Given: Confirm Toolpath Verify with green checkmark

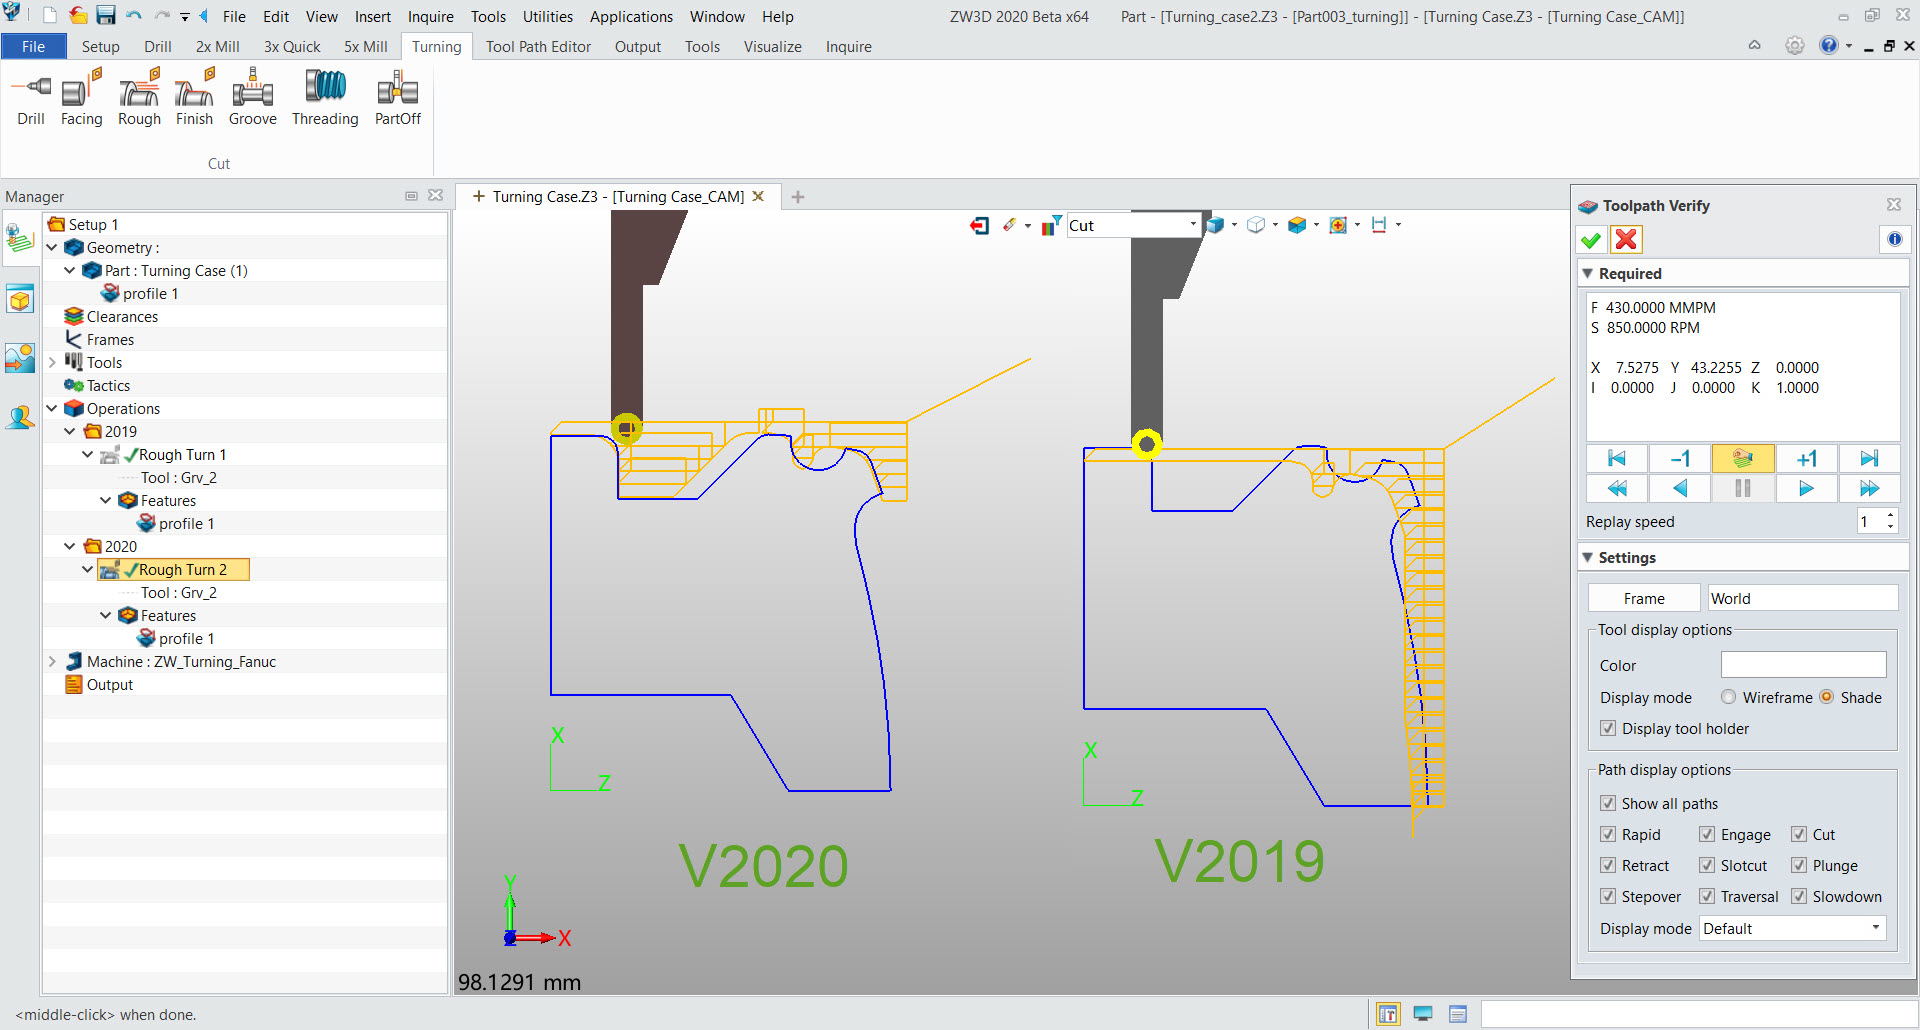Looking at the screenshot, I should pyautogui.click(x=1591, y=240).
